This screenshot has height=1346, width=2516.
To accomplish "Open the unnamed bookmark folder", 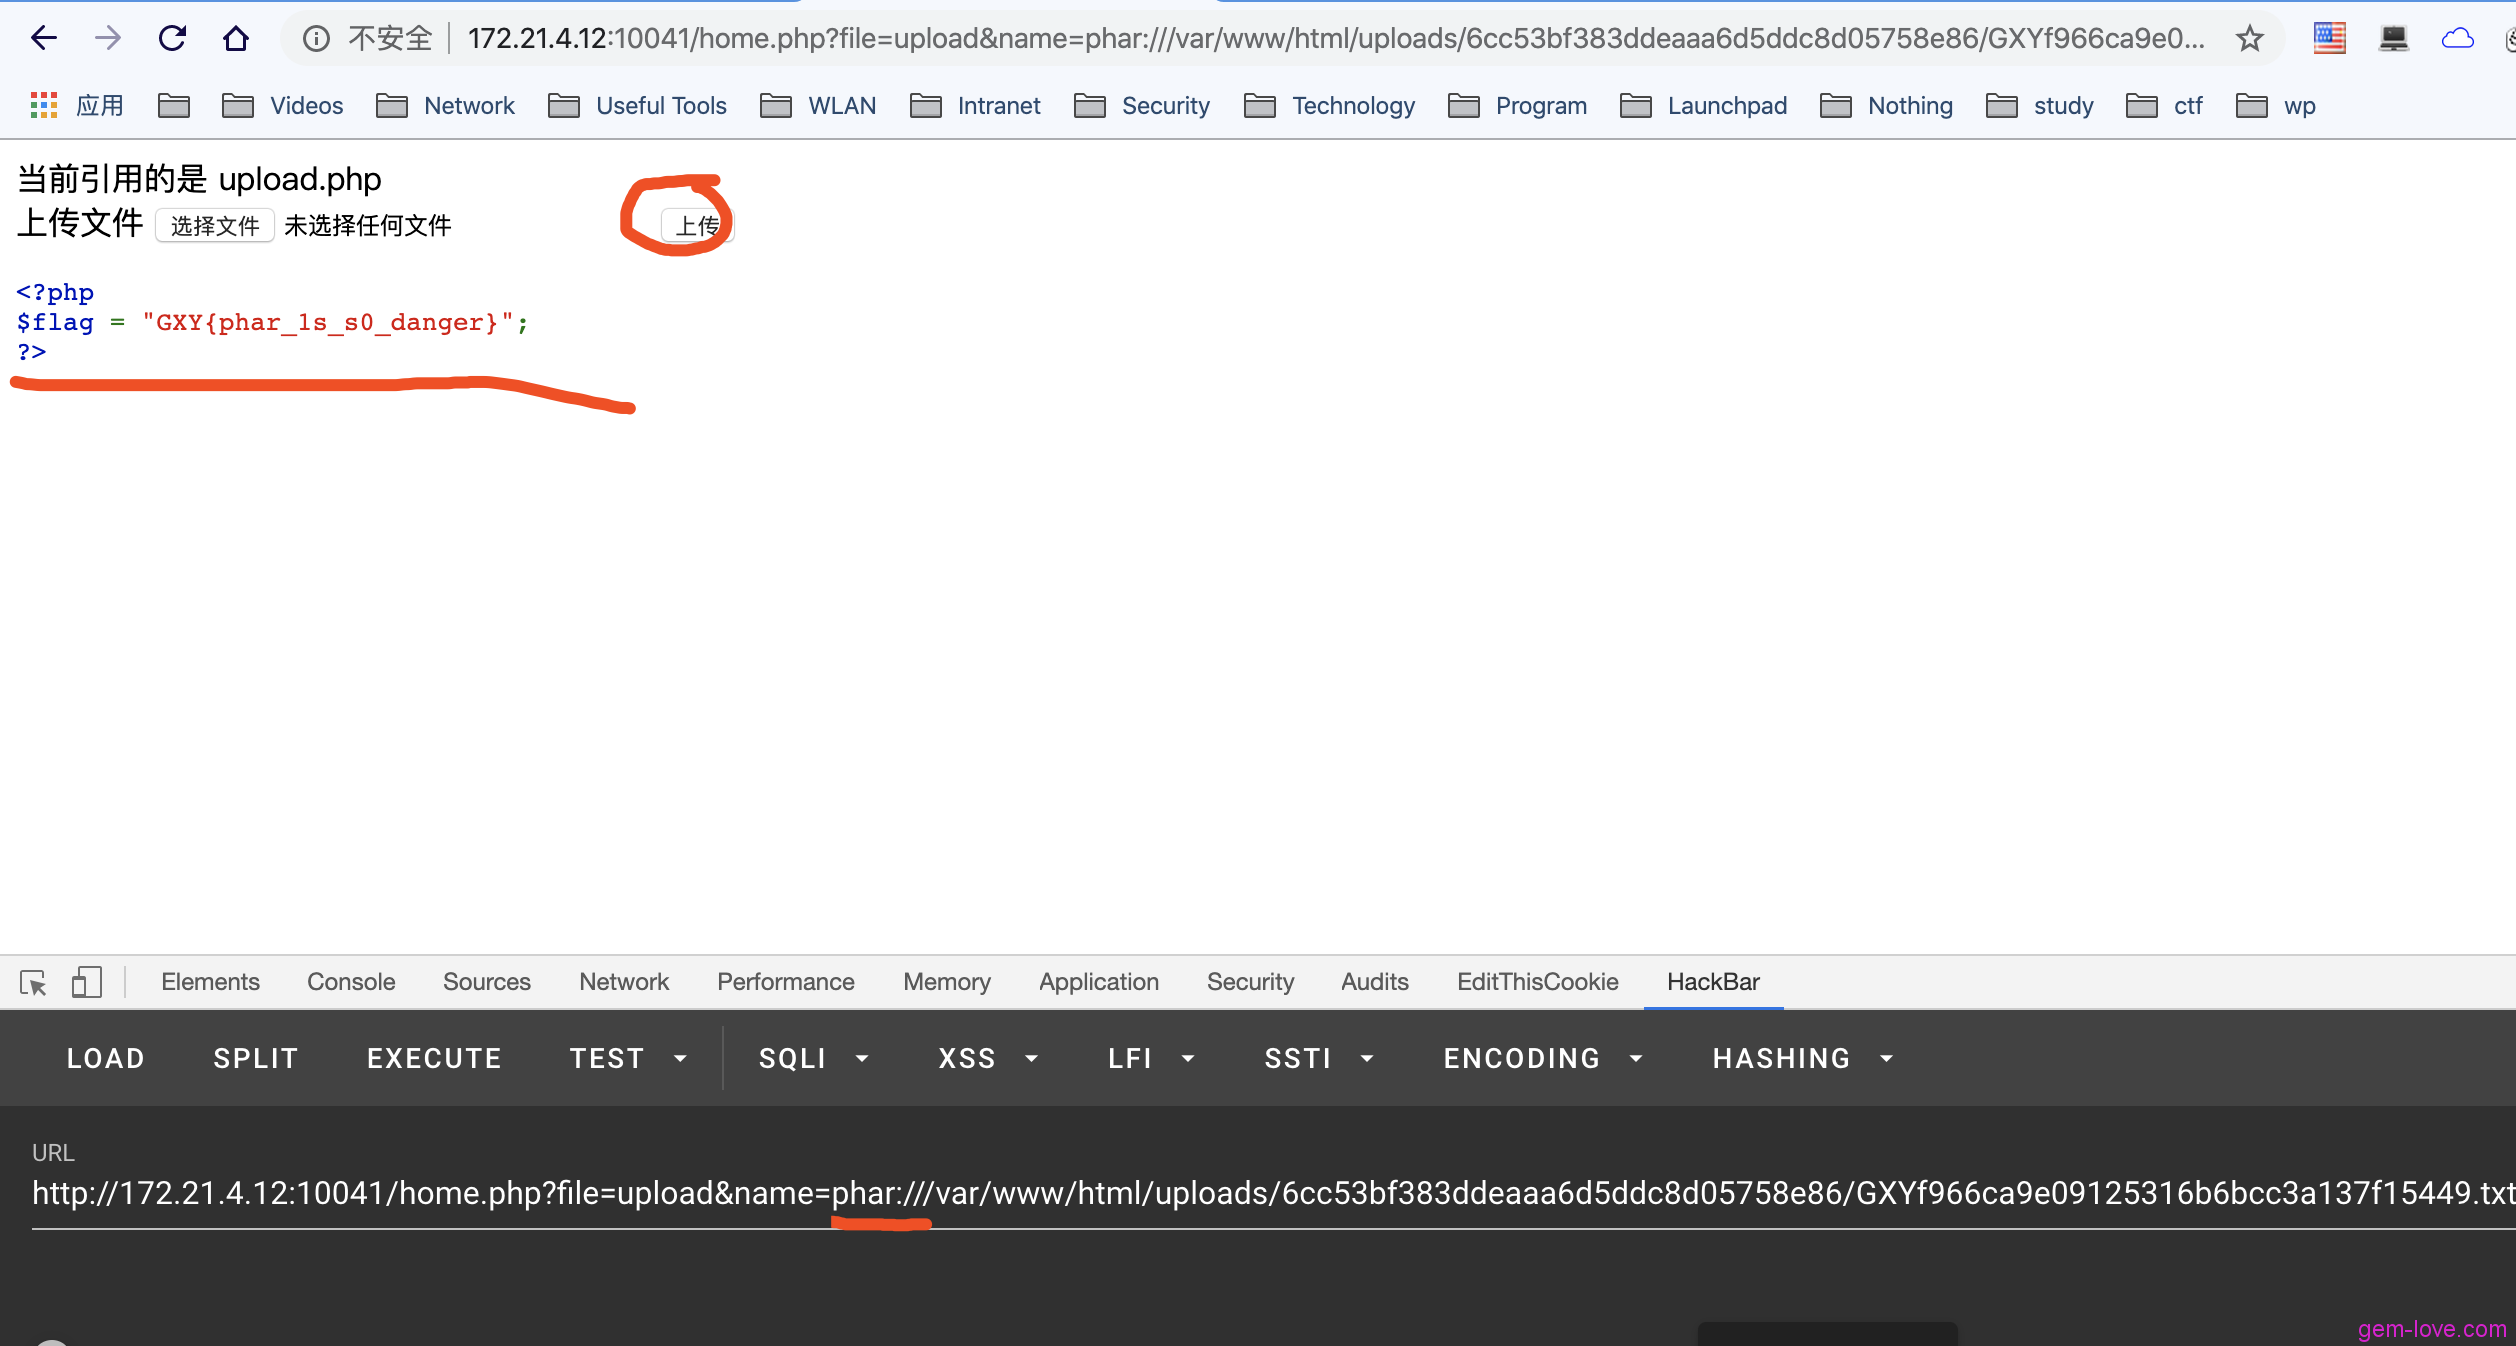I will coord(174,105).
